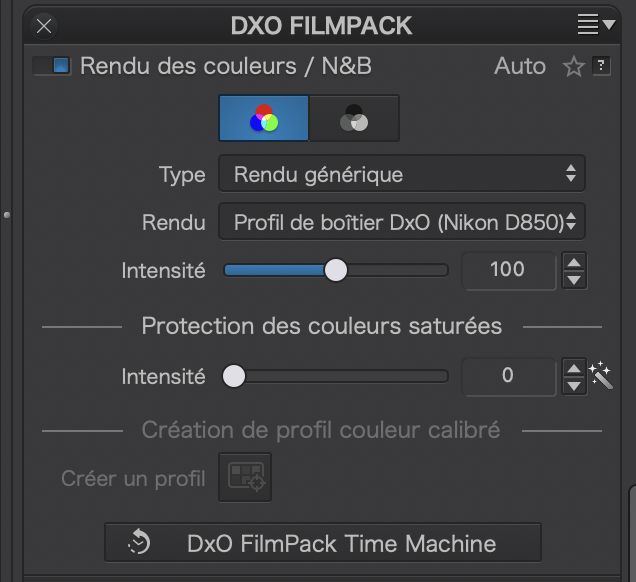Click the magic wand auto icon
The width and height of the screenshot is (636, 582).
coord(601,376)
